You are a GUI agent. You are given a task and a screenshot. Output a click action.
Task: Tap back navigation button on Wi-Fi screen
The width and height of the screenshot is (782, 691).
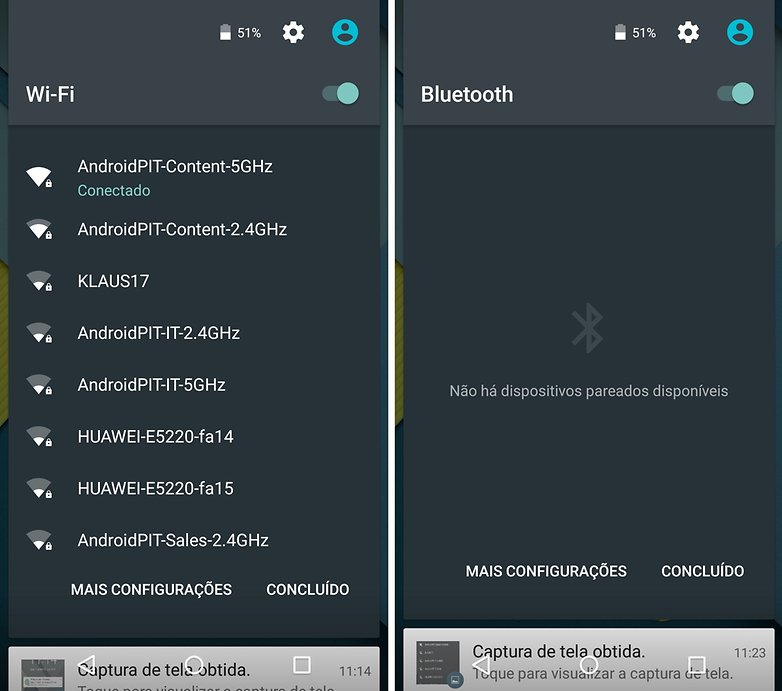coord(86,664)
